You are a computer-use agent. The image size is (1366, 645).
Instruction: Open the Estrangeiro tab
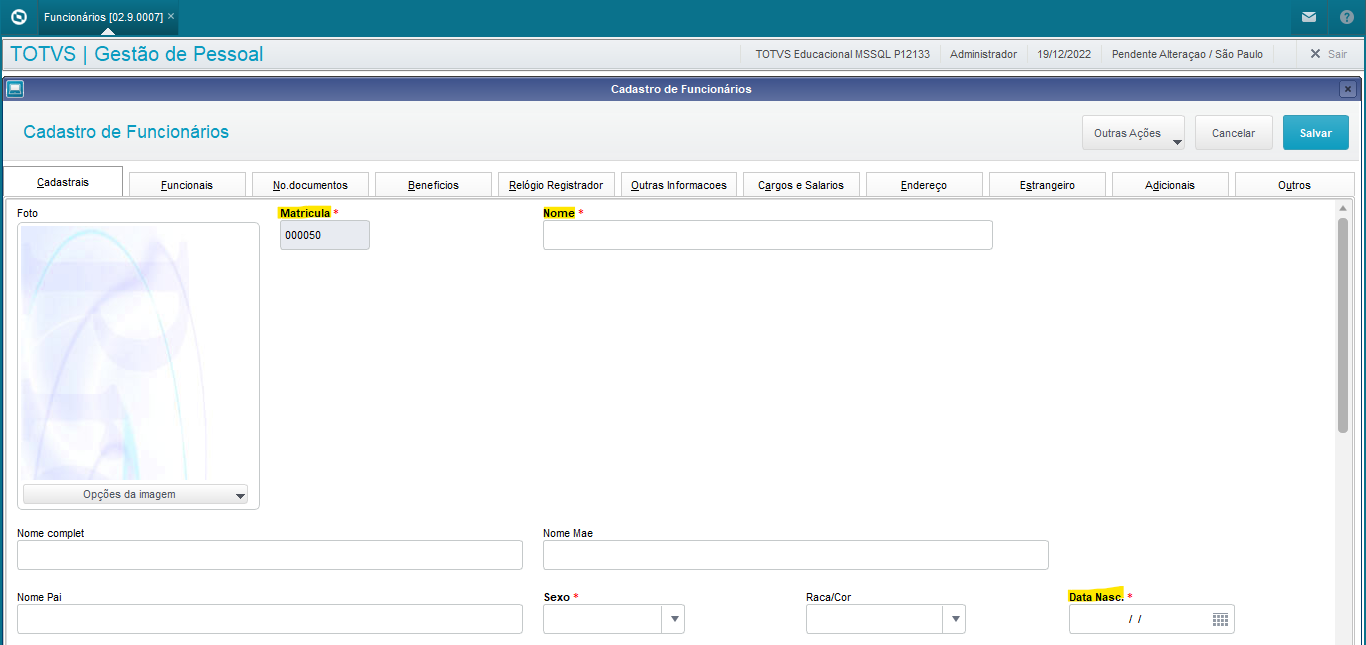(x=1047, y=185)
